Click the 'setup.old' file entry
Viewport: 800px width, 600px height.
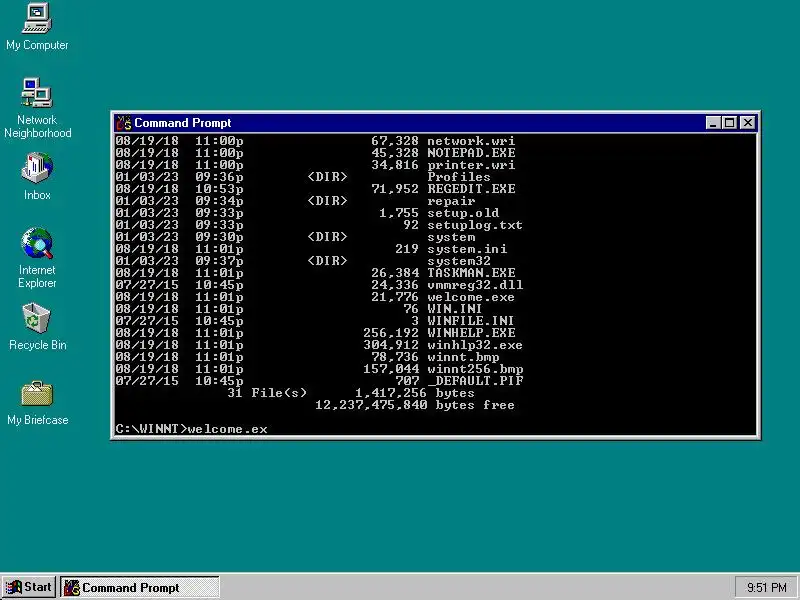pyautogui.click(x=463, y=213)
